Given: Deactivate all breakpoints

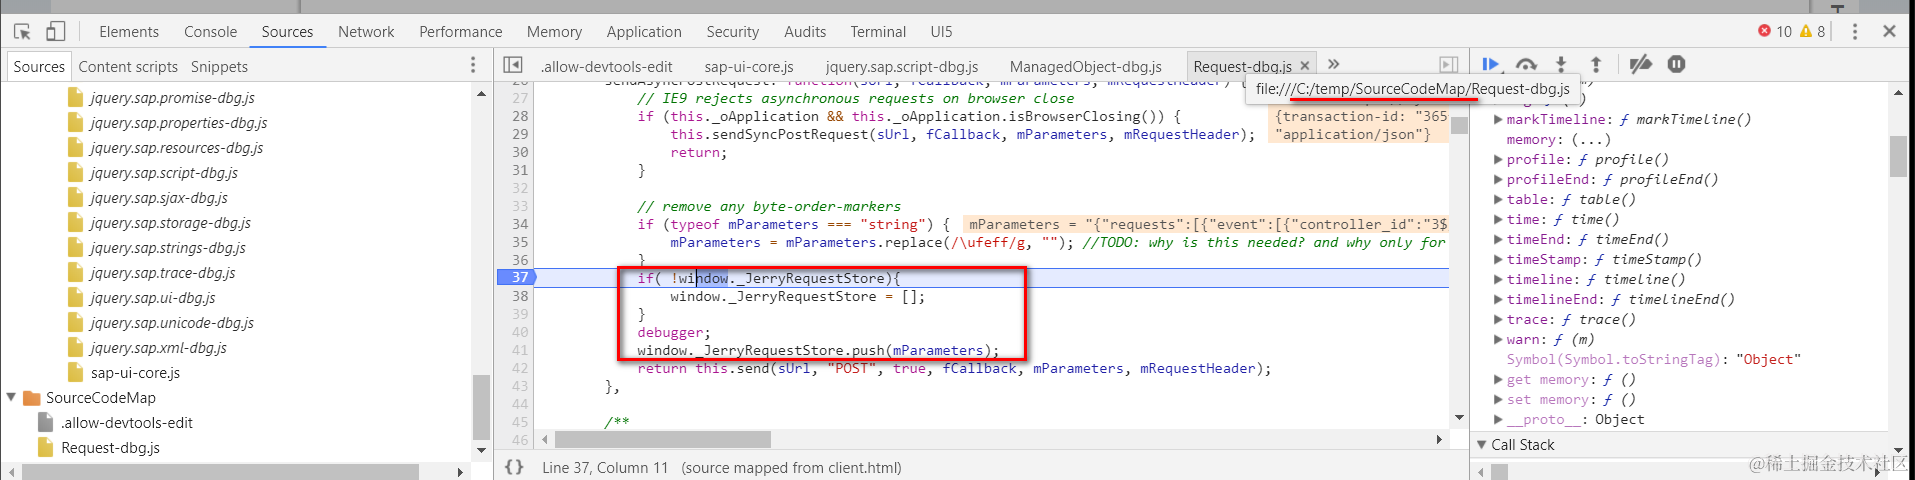Looking at the screenshot, I should pyautogui.click(x=1640, y=64).
